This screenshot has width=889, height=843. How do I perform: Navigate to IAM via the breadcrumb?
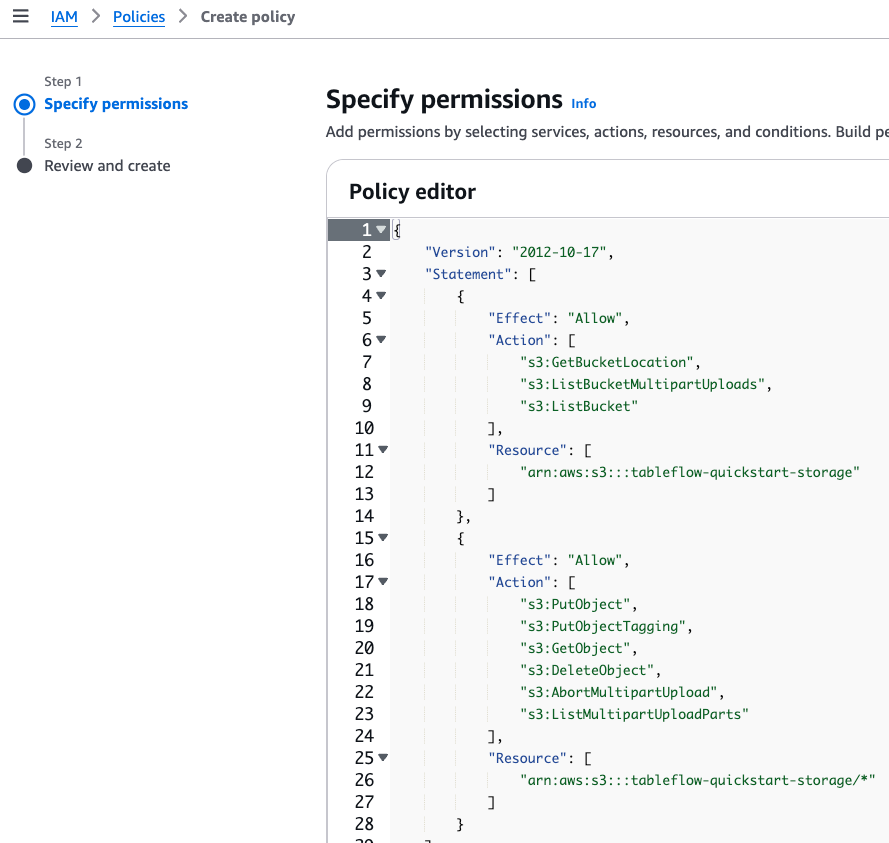coord(64,16)
